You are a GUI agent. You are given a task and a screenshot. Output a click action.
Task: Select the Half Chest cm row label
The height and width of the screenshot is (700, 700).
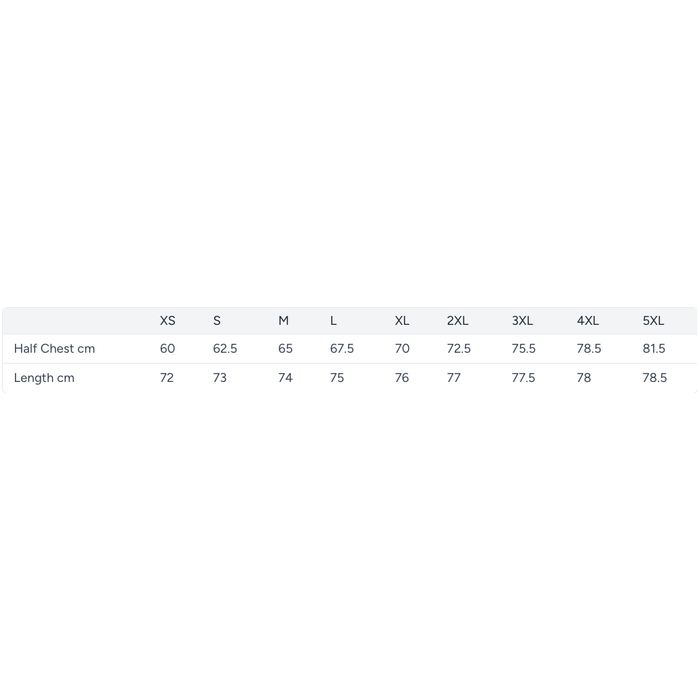[x=54, y=349]
